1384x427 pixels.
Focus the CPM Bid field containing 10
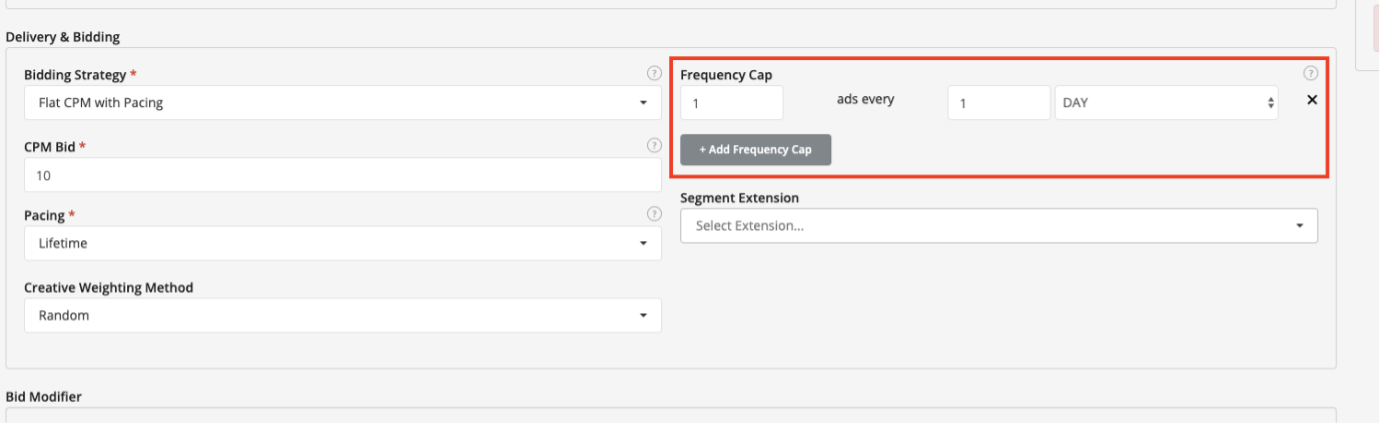[343, 175]
